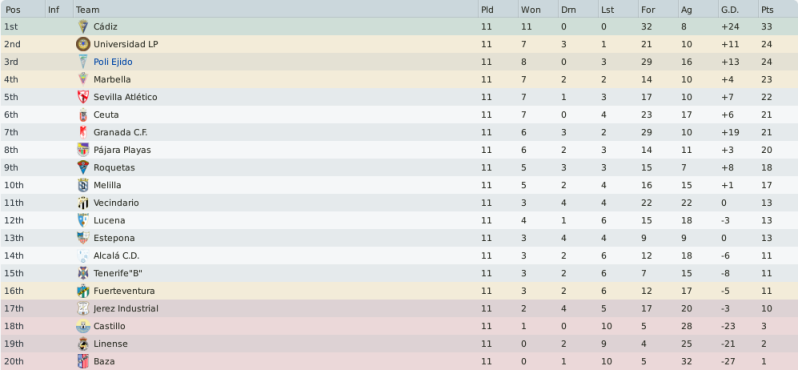798x370 pixels.
Task: Select the Jerez Industrial row
Action: [x=399, y=308]
